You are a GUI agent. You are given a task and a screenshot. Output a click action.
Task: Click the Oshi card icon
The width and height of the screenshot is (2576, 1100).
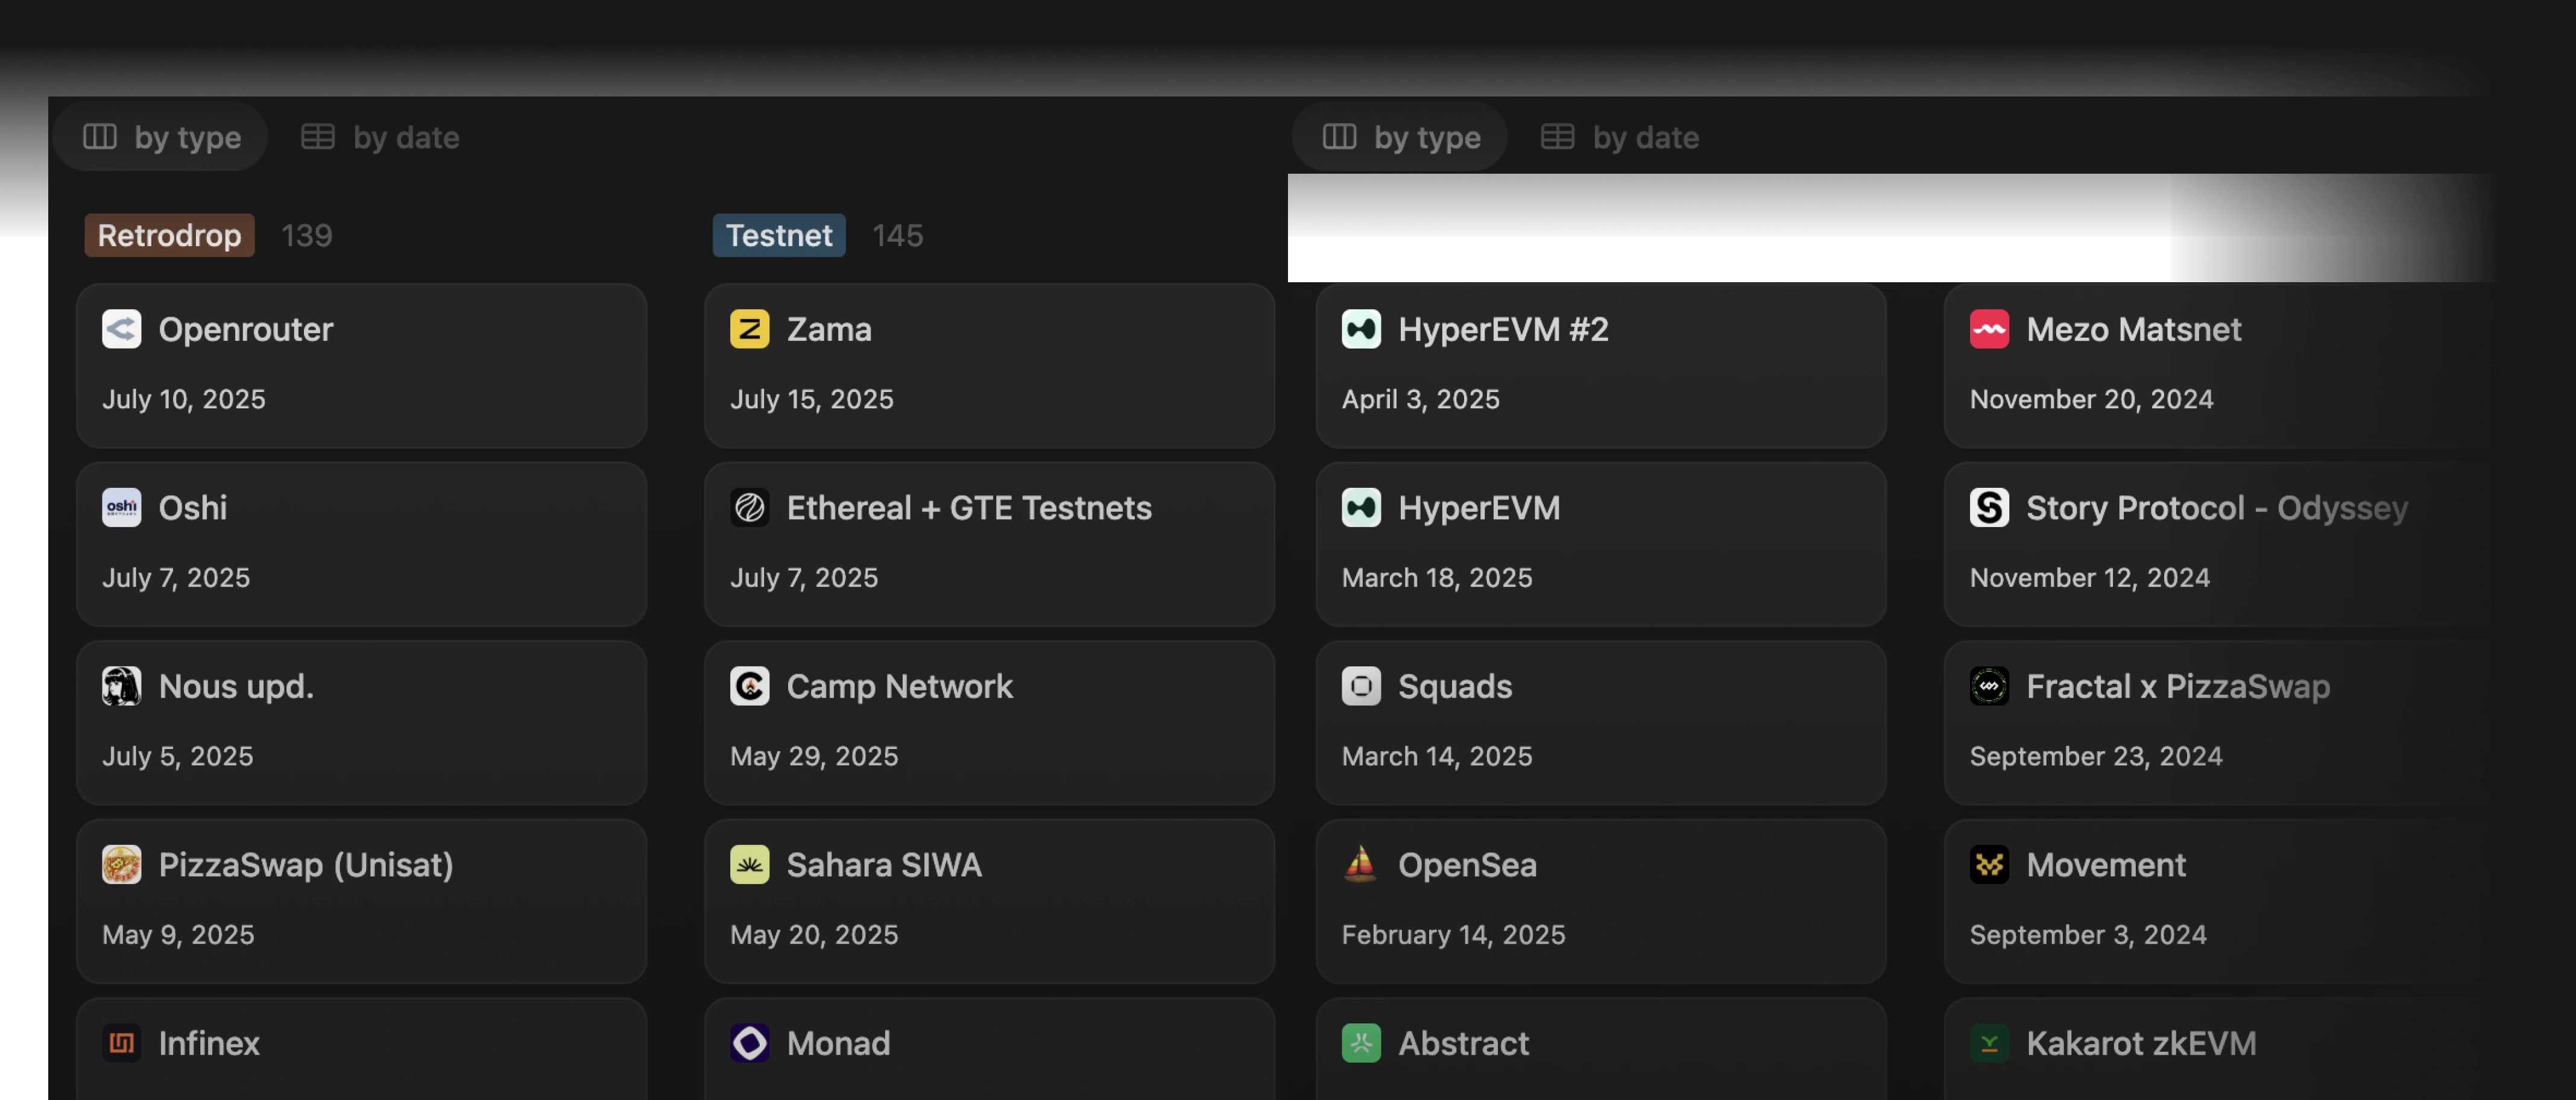click(x=121, y=507)
